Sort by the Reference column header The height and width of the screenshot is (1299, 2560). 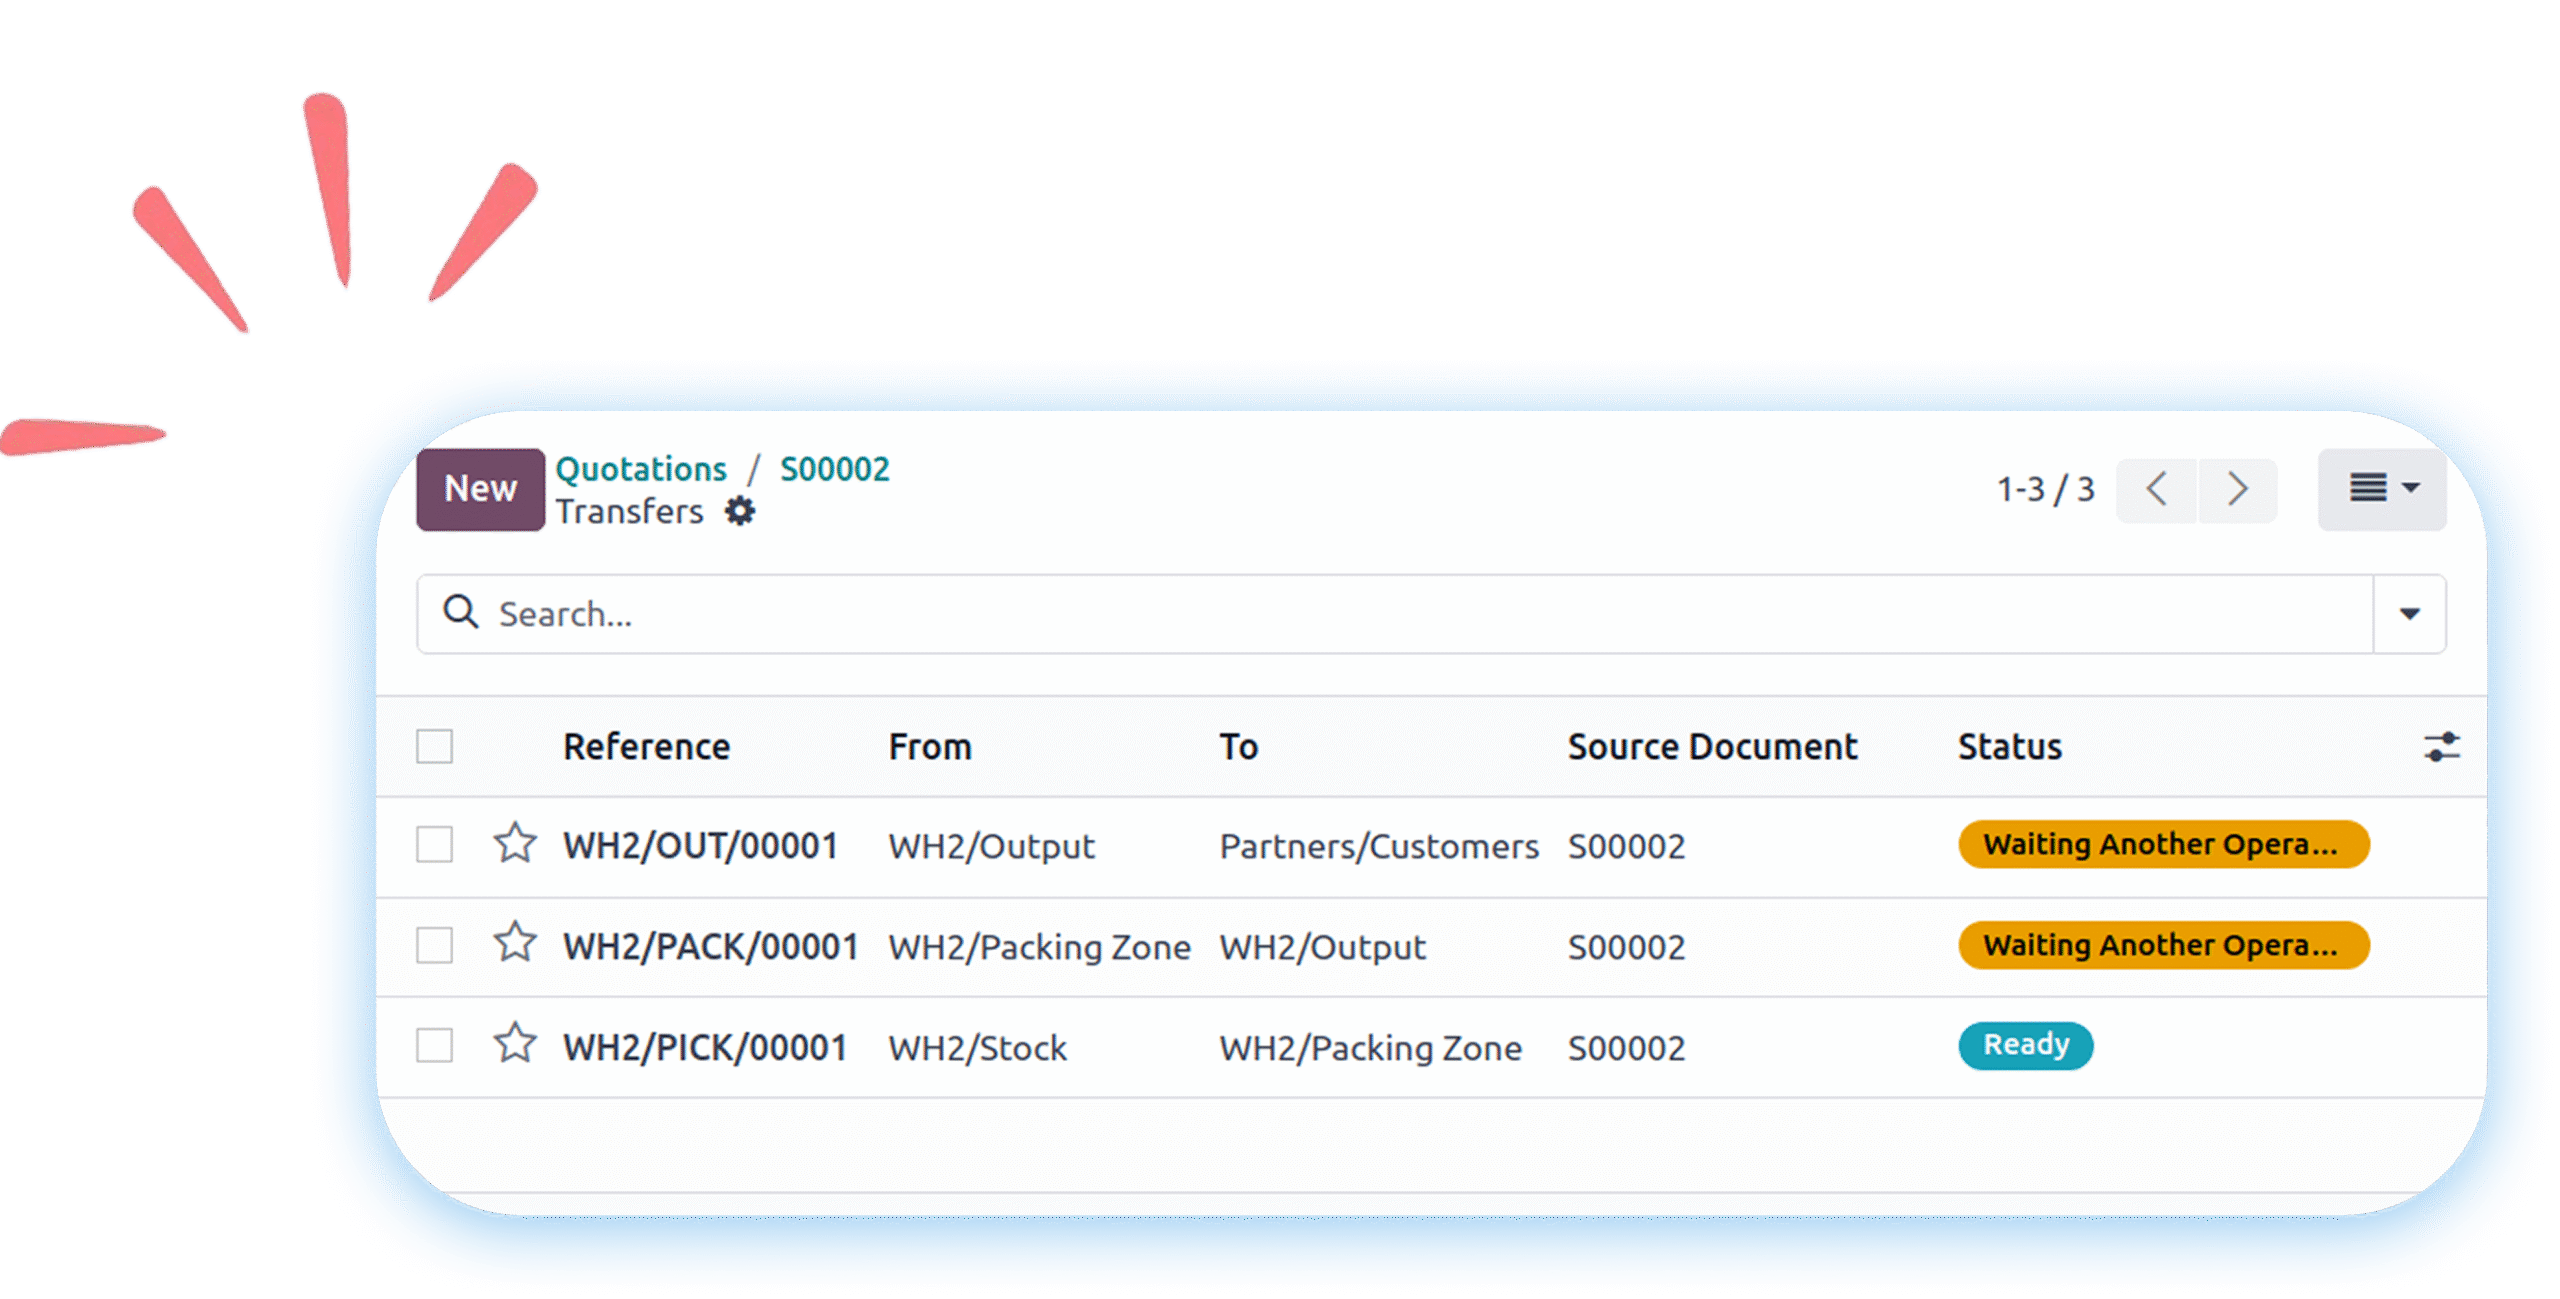(646, 747)
